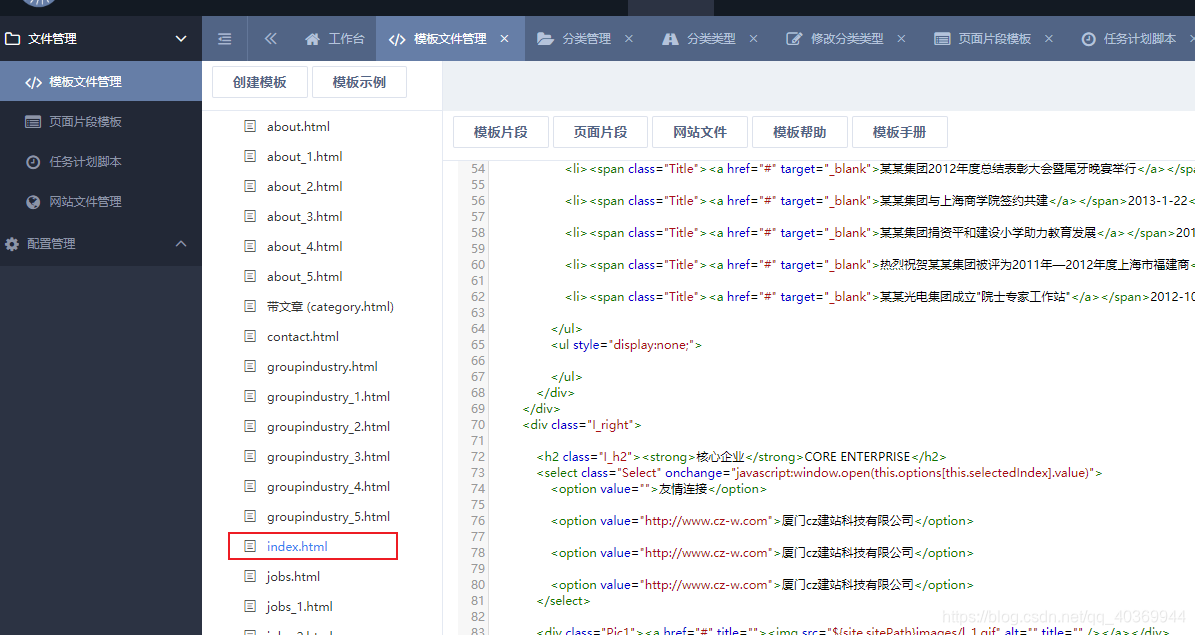Click file icon next to about.html
The width and height of the screenshot is (1195, 635).
coord(250,127)
